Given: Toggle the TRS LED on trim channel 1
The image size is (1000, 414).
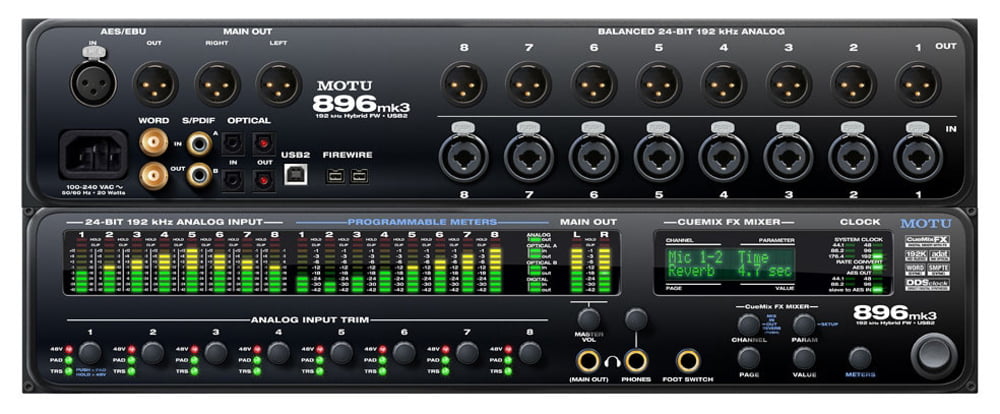Looking at the screenshot, I should (x=69, y=371).
